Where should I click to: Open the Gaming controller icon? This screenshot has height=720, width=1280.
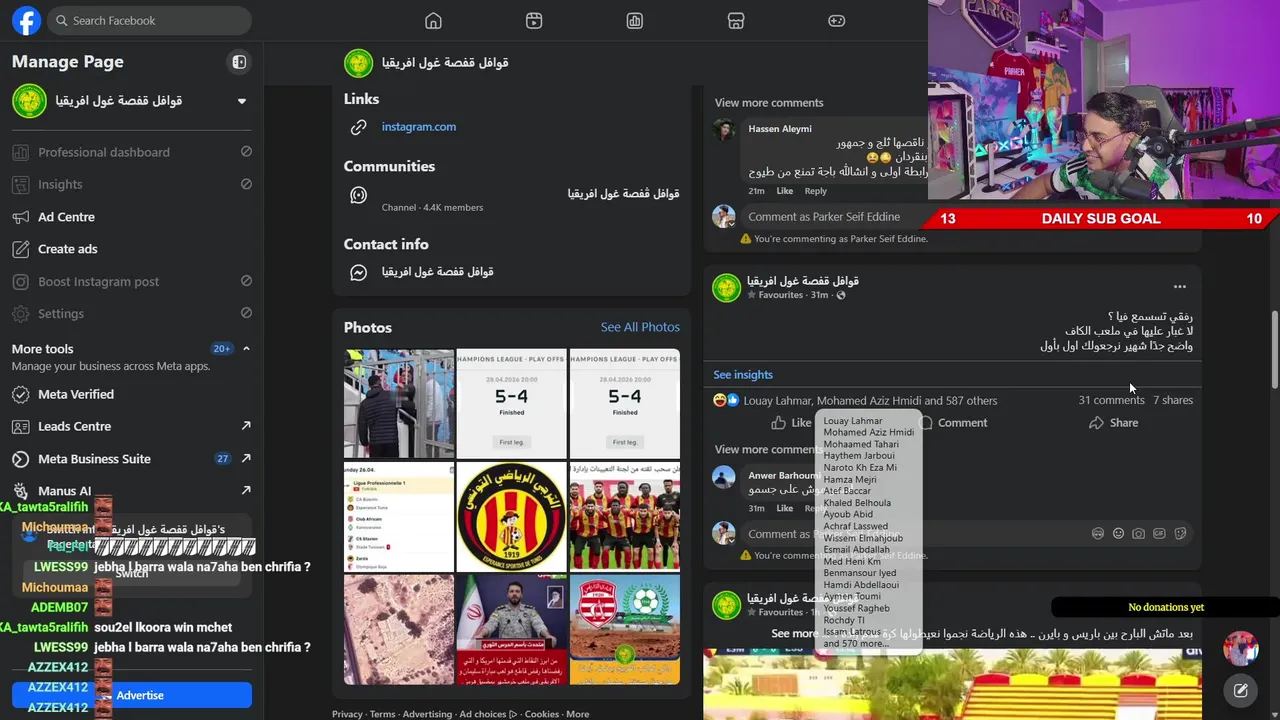837,21
